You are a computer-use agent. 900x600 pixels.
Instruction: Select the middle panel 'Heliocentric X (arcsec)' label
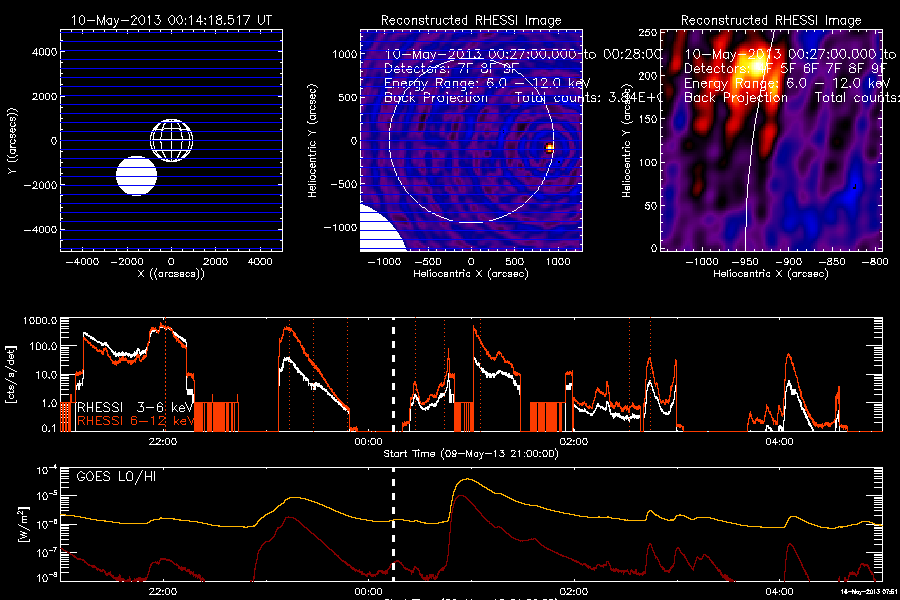(x=471, y=274)
